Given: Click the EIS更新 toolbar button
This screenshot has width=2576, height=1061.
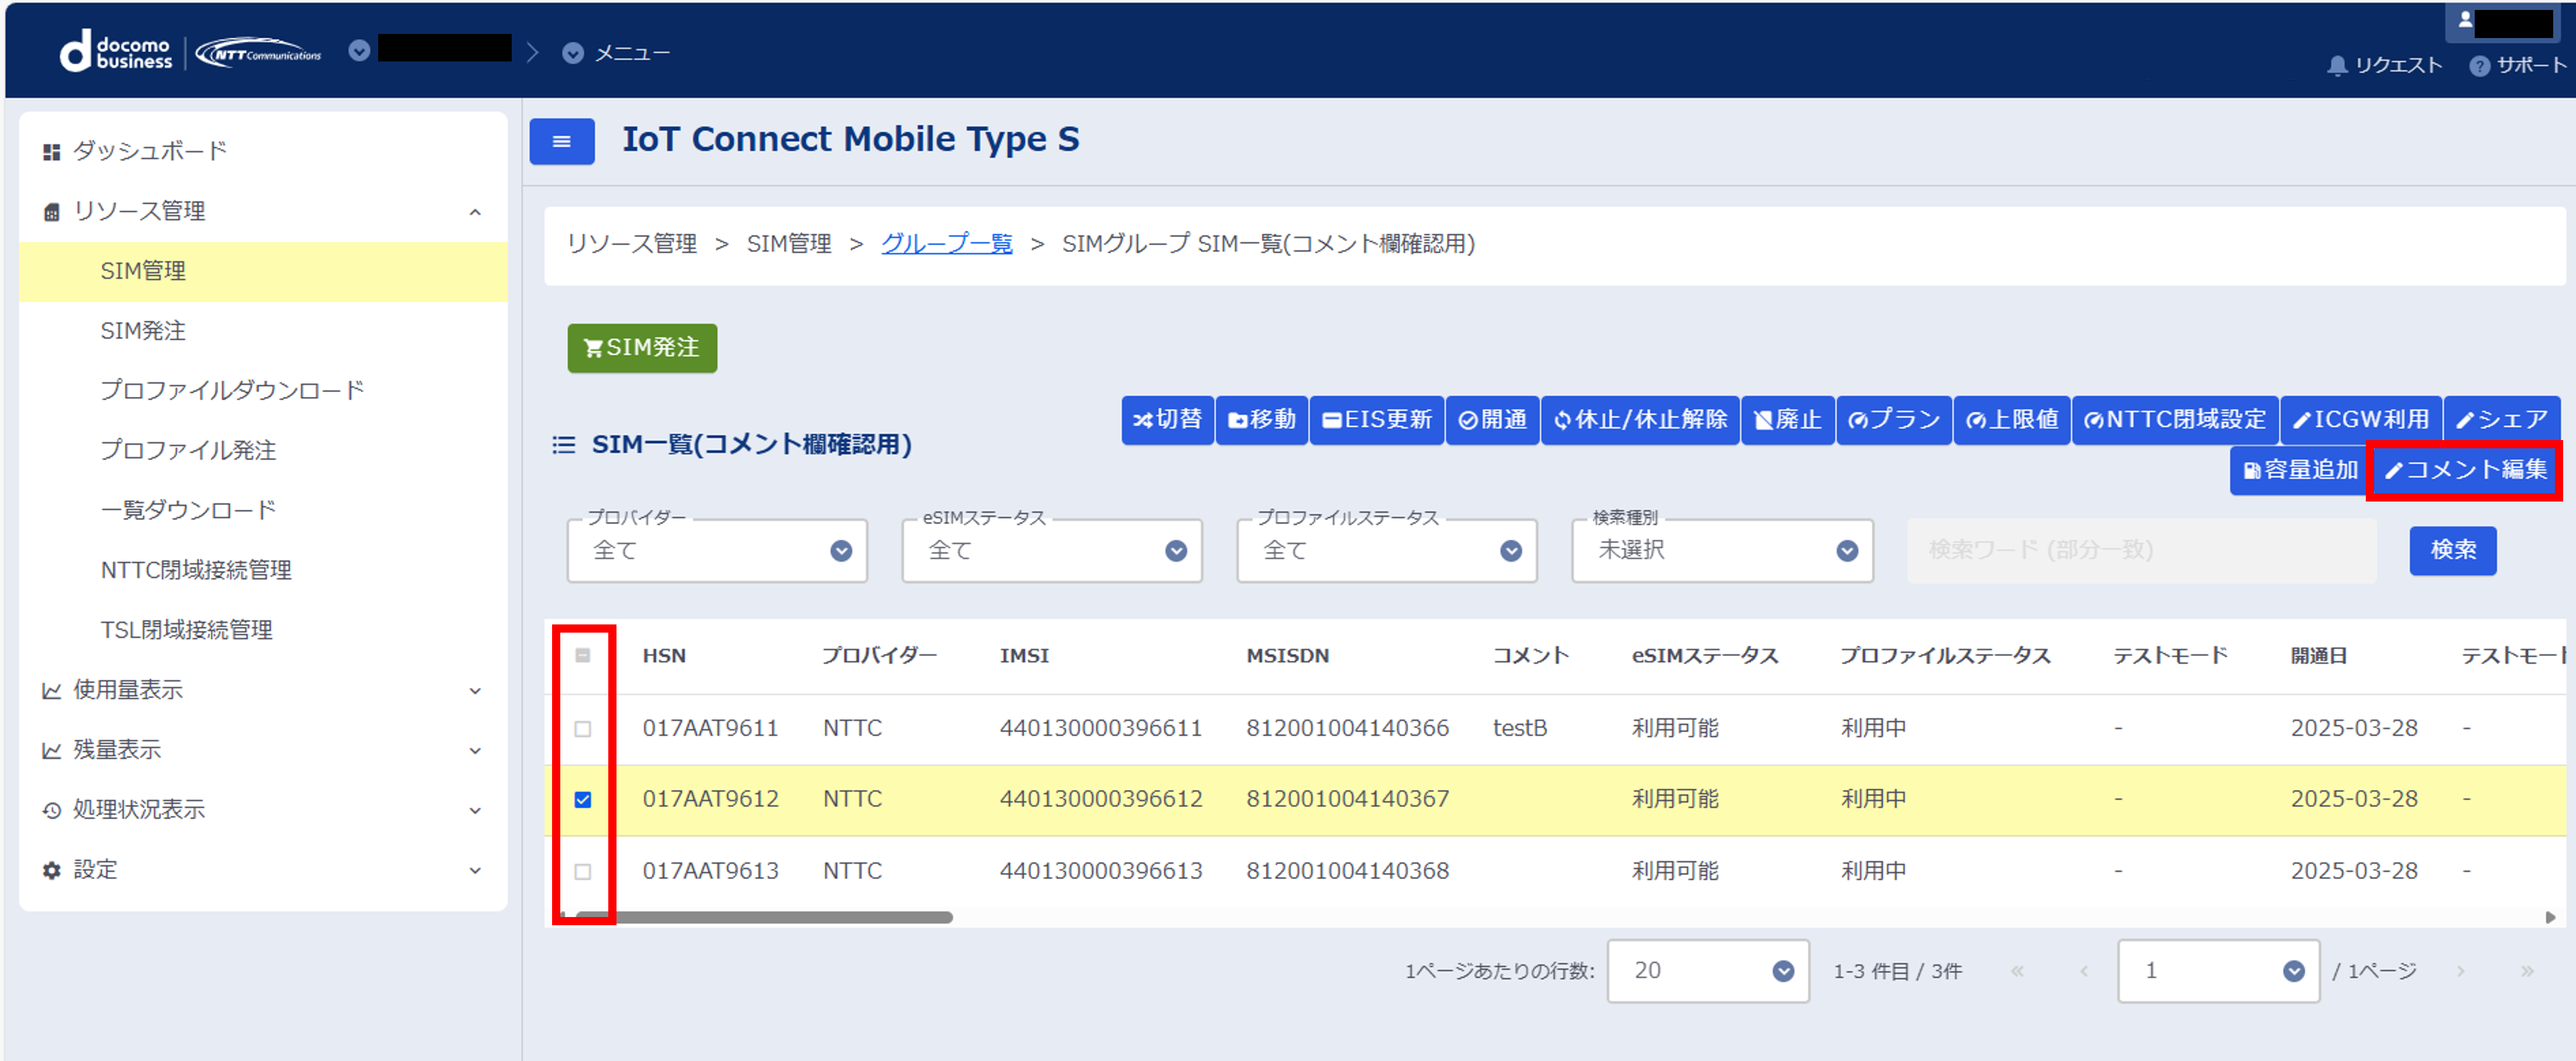Looking at the screenshot, I should (x=1376, y=420).
